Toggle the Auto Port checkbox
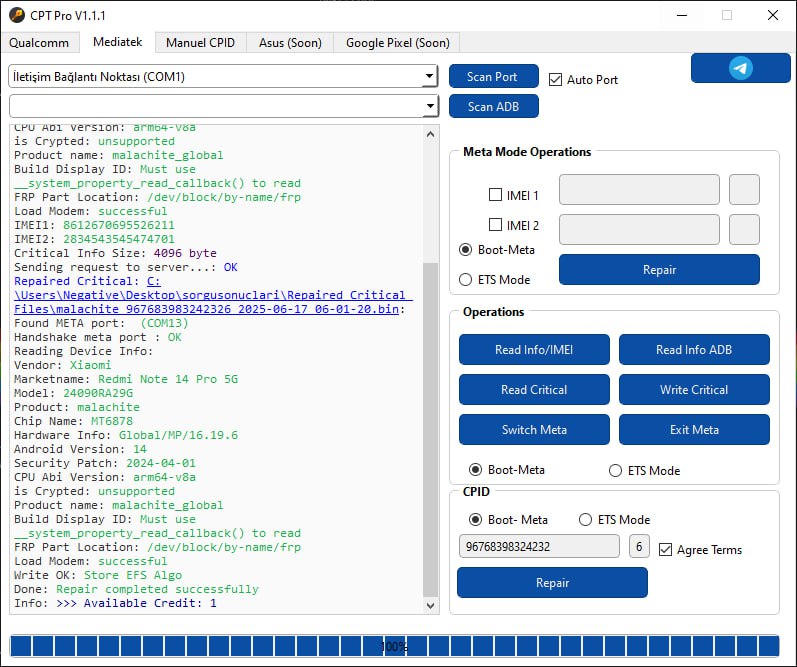Viewport: 797px width, 667px height. [x=556, y=80]
